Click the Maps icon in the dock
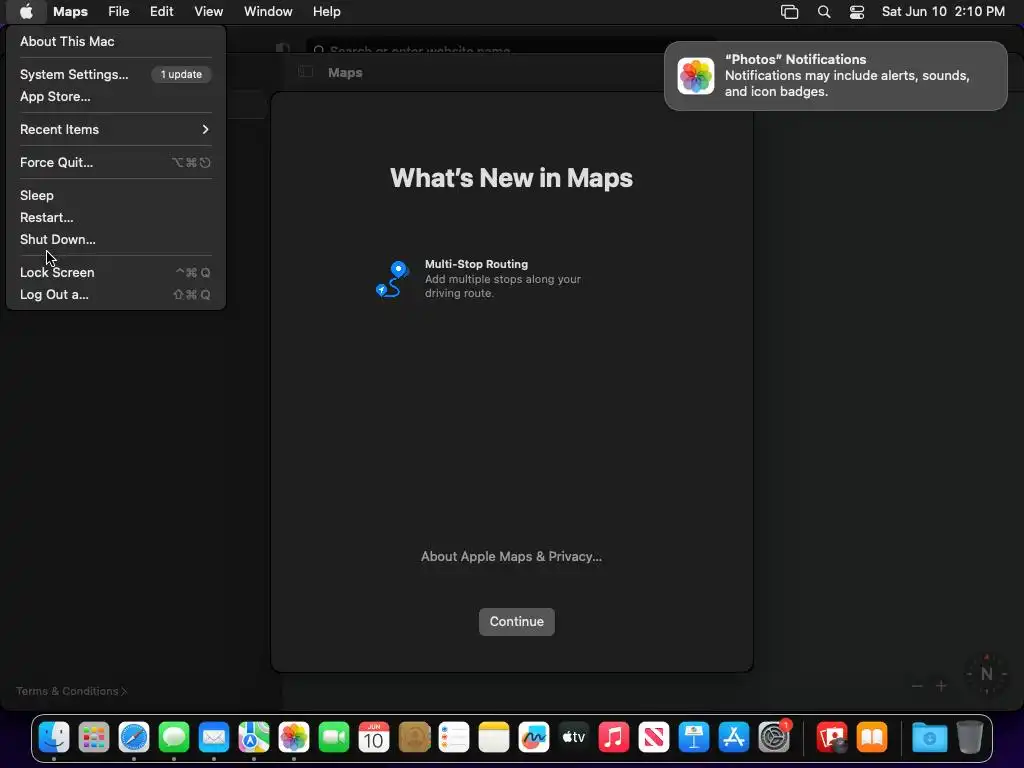Image resolution: width=1024 pixels, height=768 pixels. click(254, 737)
